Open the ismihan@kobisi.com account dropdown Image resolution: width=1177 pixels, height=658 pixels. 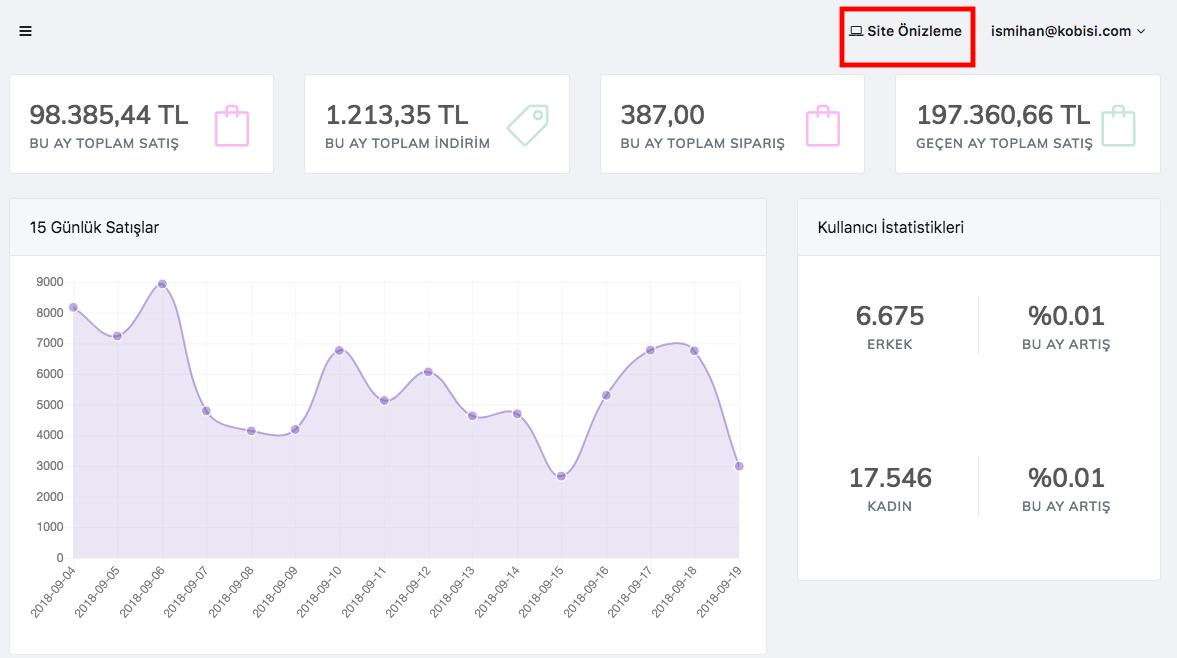pyautogui.click(x=1067, y=31)
